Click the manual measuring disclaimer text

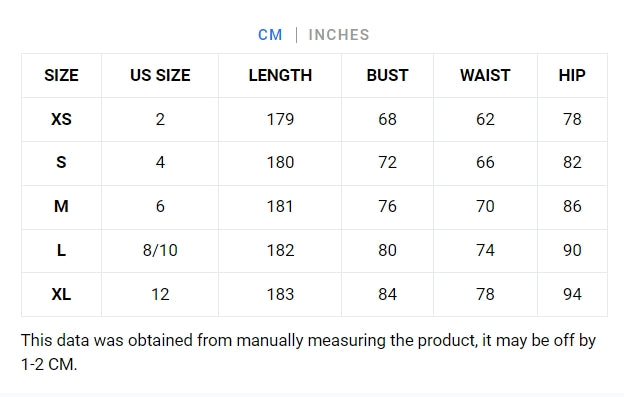[308, 352]
